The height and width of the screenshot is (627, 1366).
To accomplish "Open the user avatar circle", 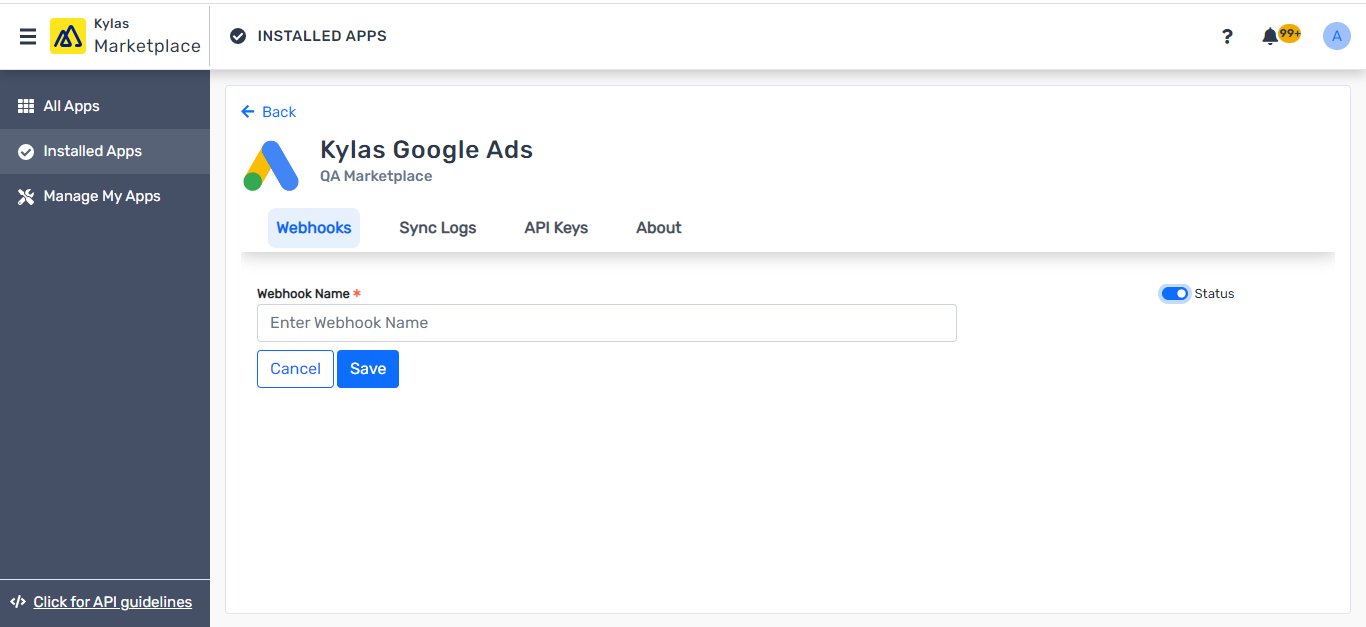I will pyautogui.click(x=1337, y=36).
